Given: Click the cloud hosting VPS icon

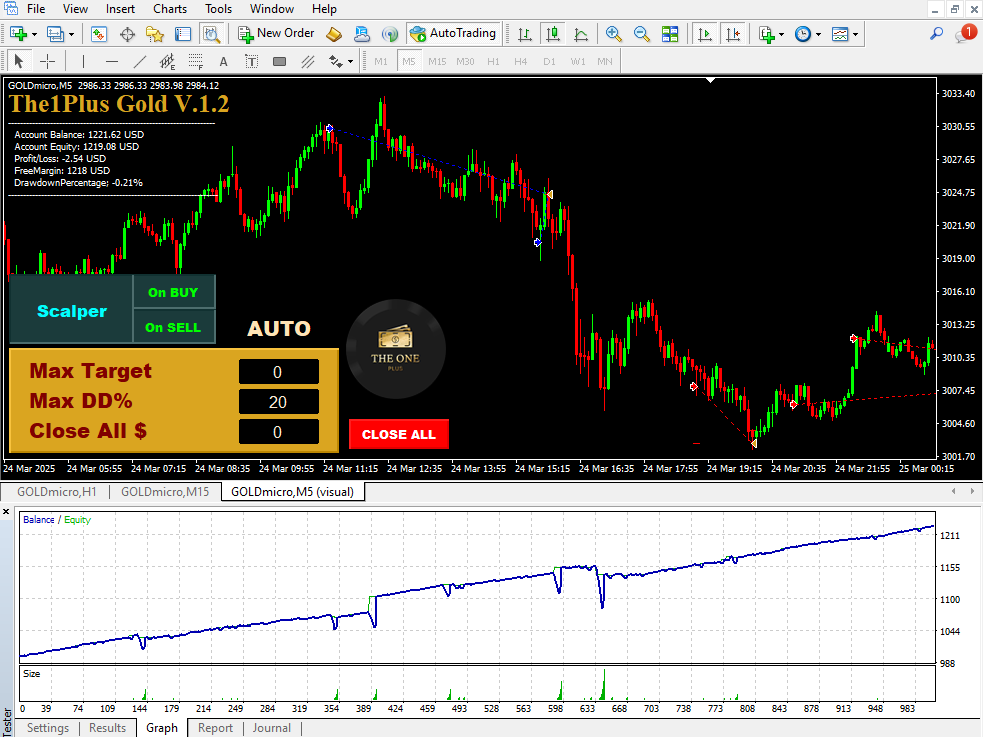Looking at the screenshot, I should point(362,34).
